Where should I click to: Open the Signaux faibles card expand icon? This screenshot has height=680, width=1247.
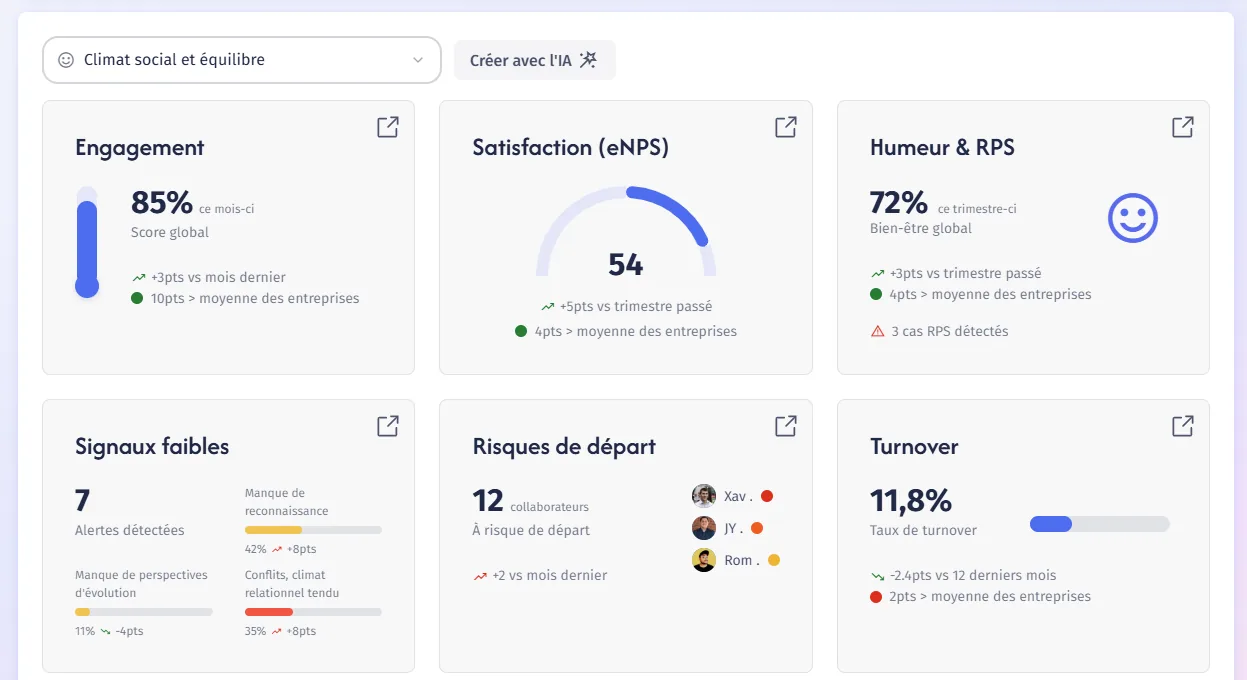coord(387,426)
